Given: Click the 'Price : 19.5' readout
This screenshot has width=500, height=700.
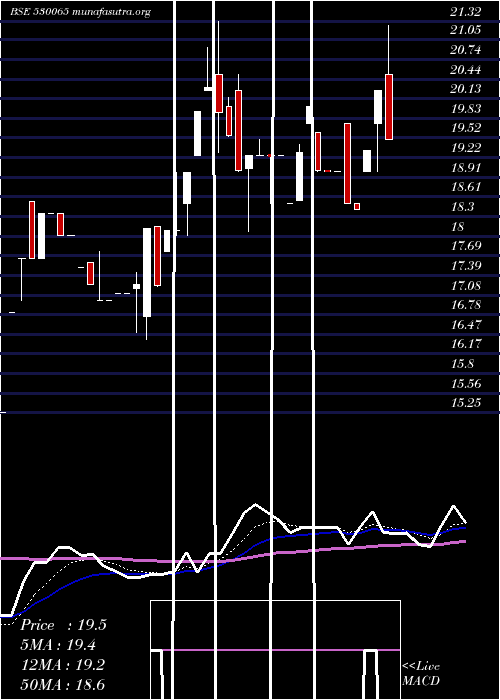Looking at the screenshot, I should pyautogui.click(x=63, y=625).
